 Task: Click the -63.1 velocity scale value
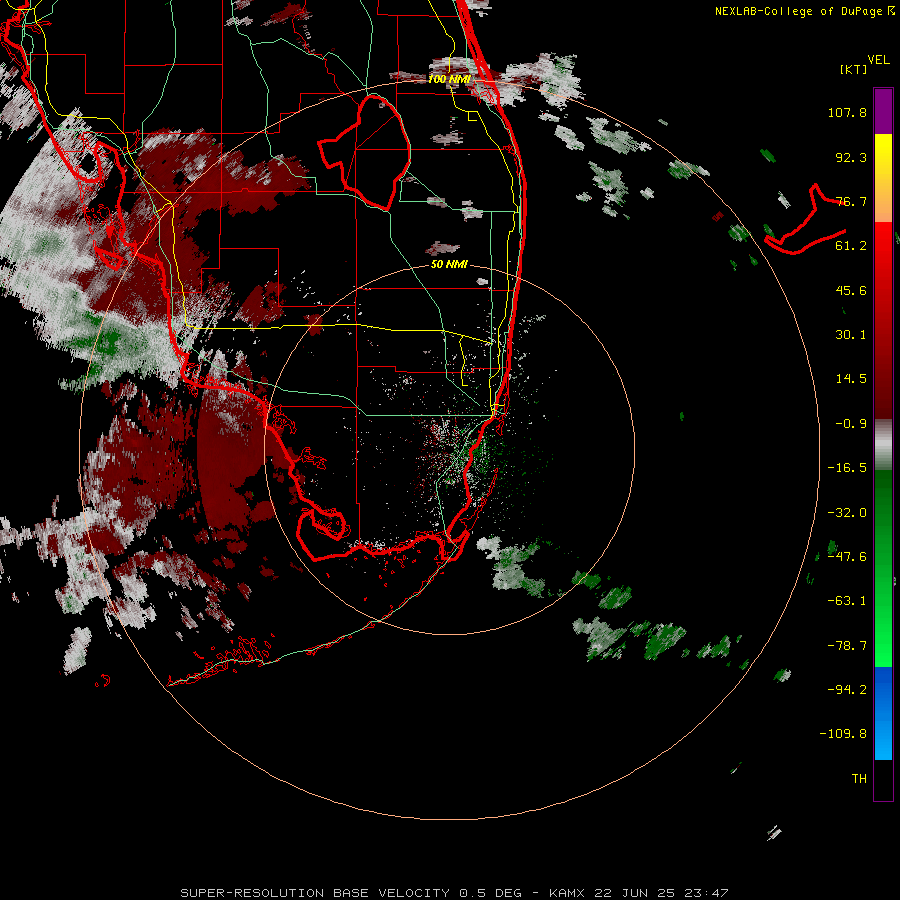[x=847, y=601]
